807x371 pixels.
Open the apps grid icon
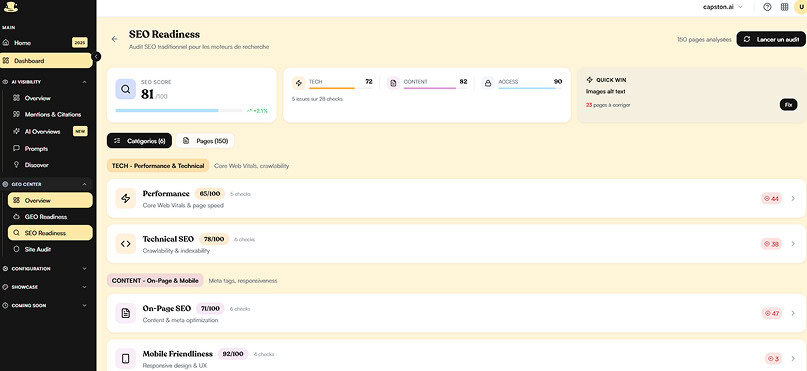pos(784,7)
